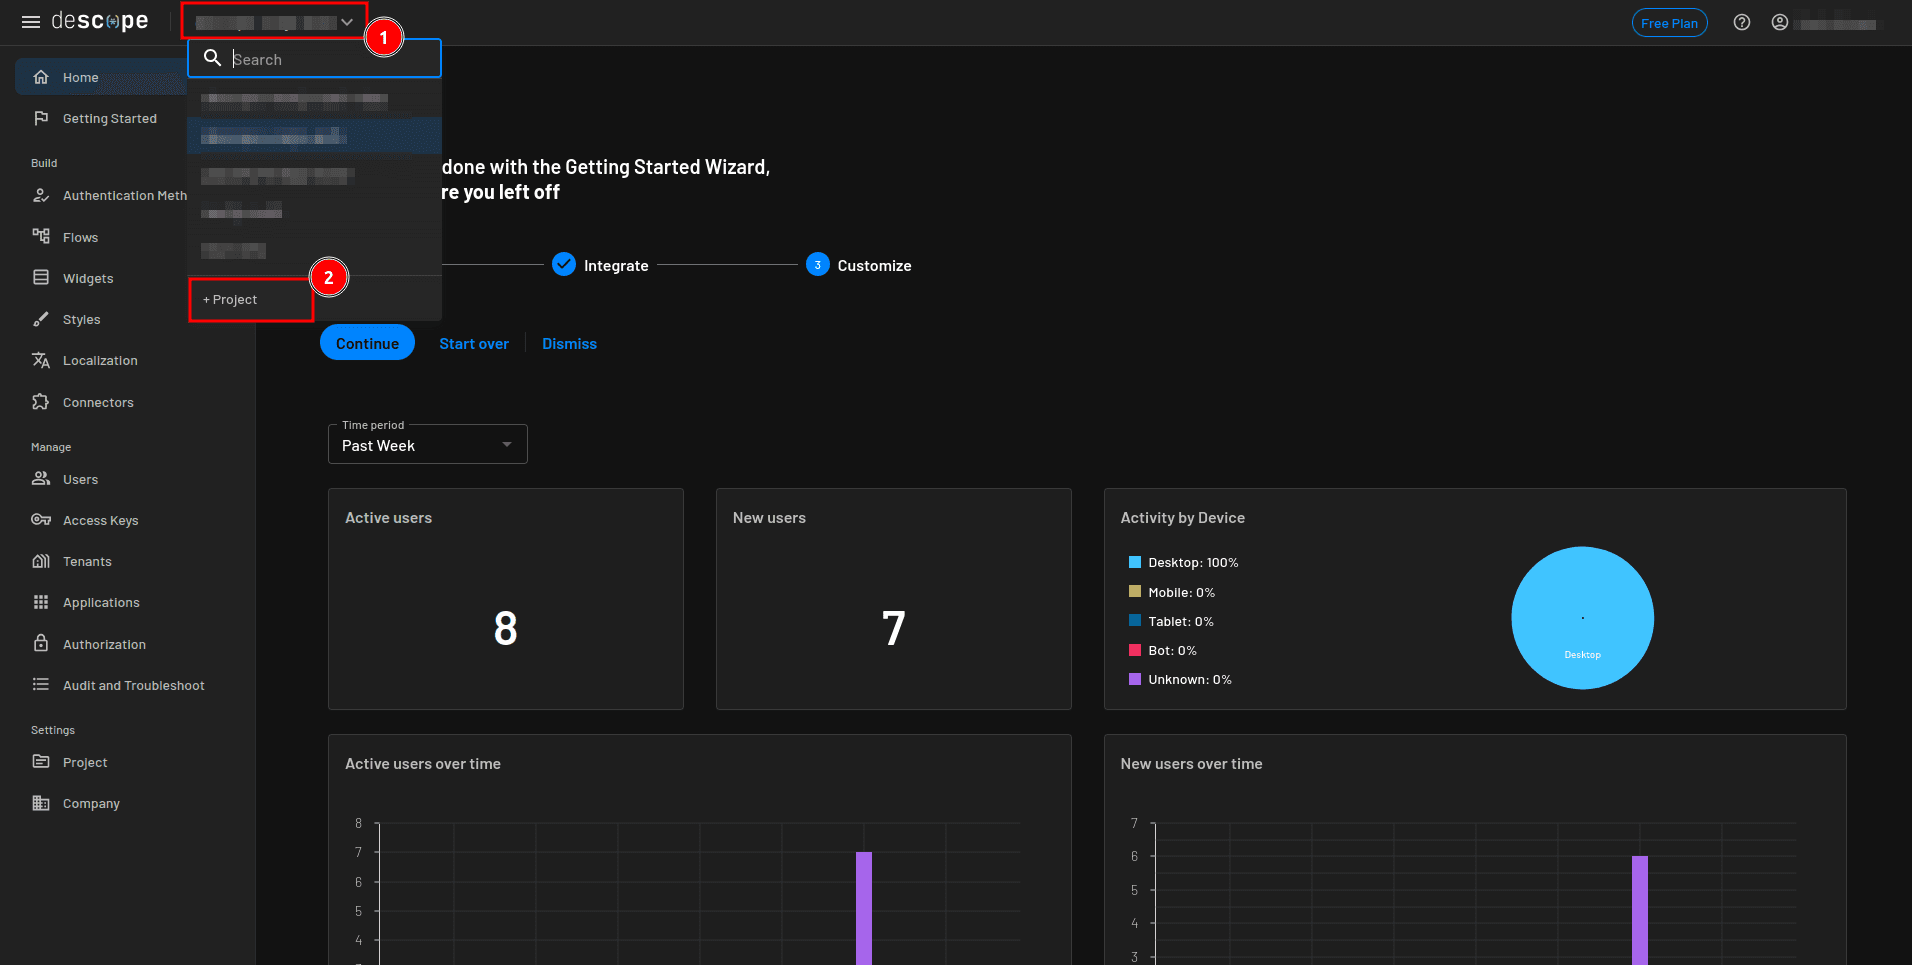Click the Flows sidebar icon
This screenshot has width=1912, height=965.
[41, 237]
